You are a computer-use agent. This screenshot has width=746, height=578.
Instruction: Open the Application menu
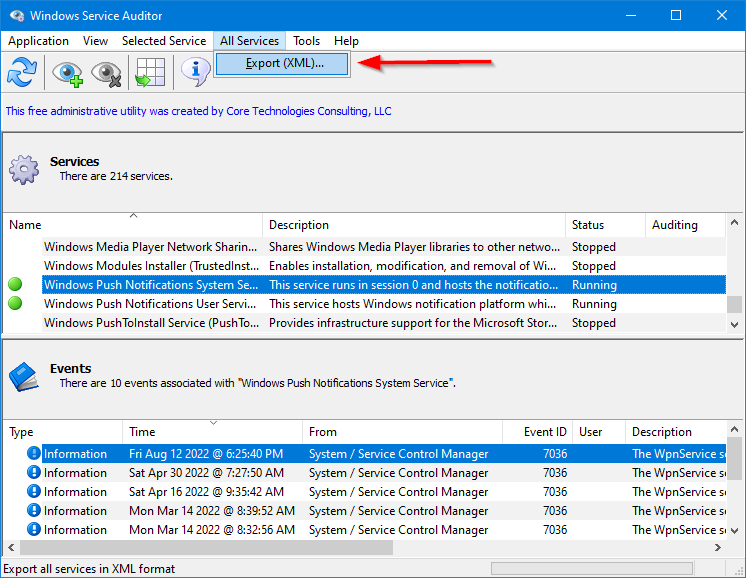[39, 41]
